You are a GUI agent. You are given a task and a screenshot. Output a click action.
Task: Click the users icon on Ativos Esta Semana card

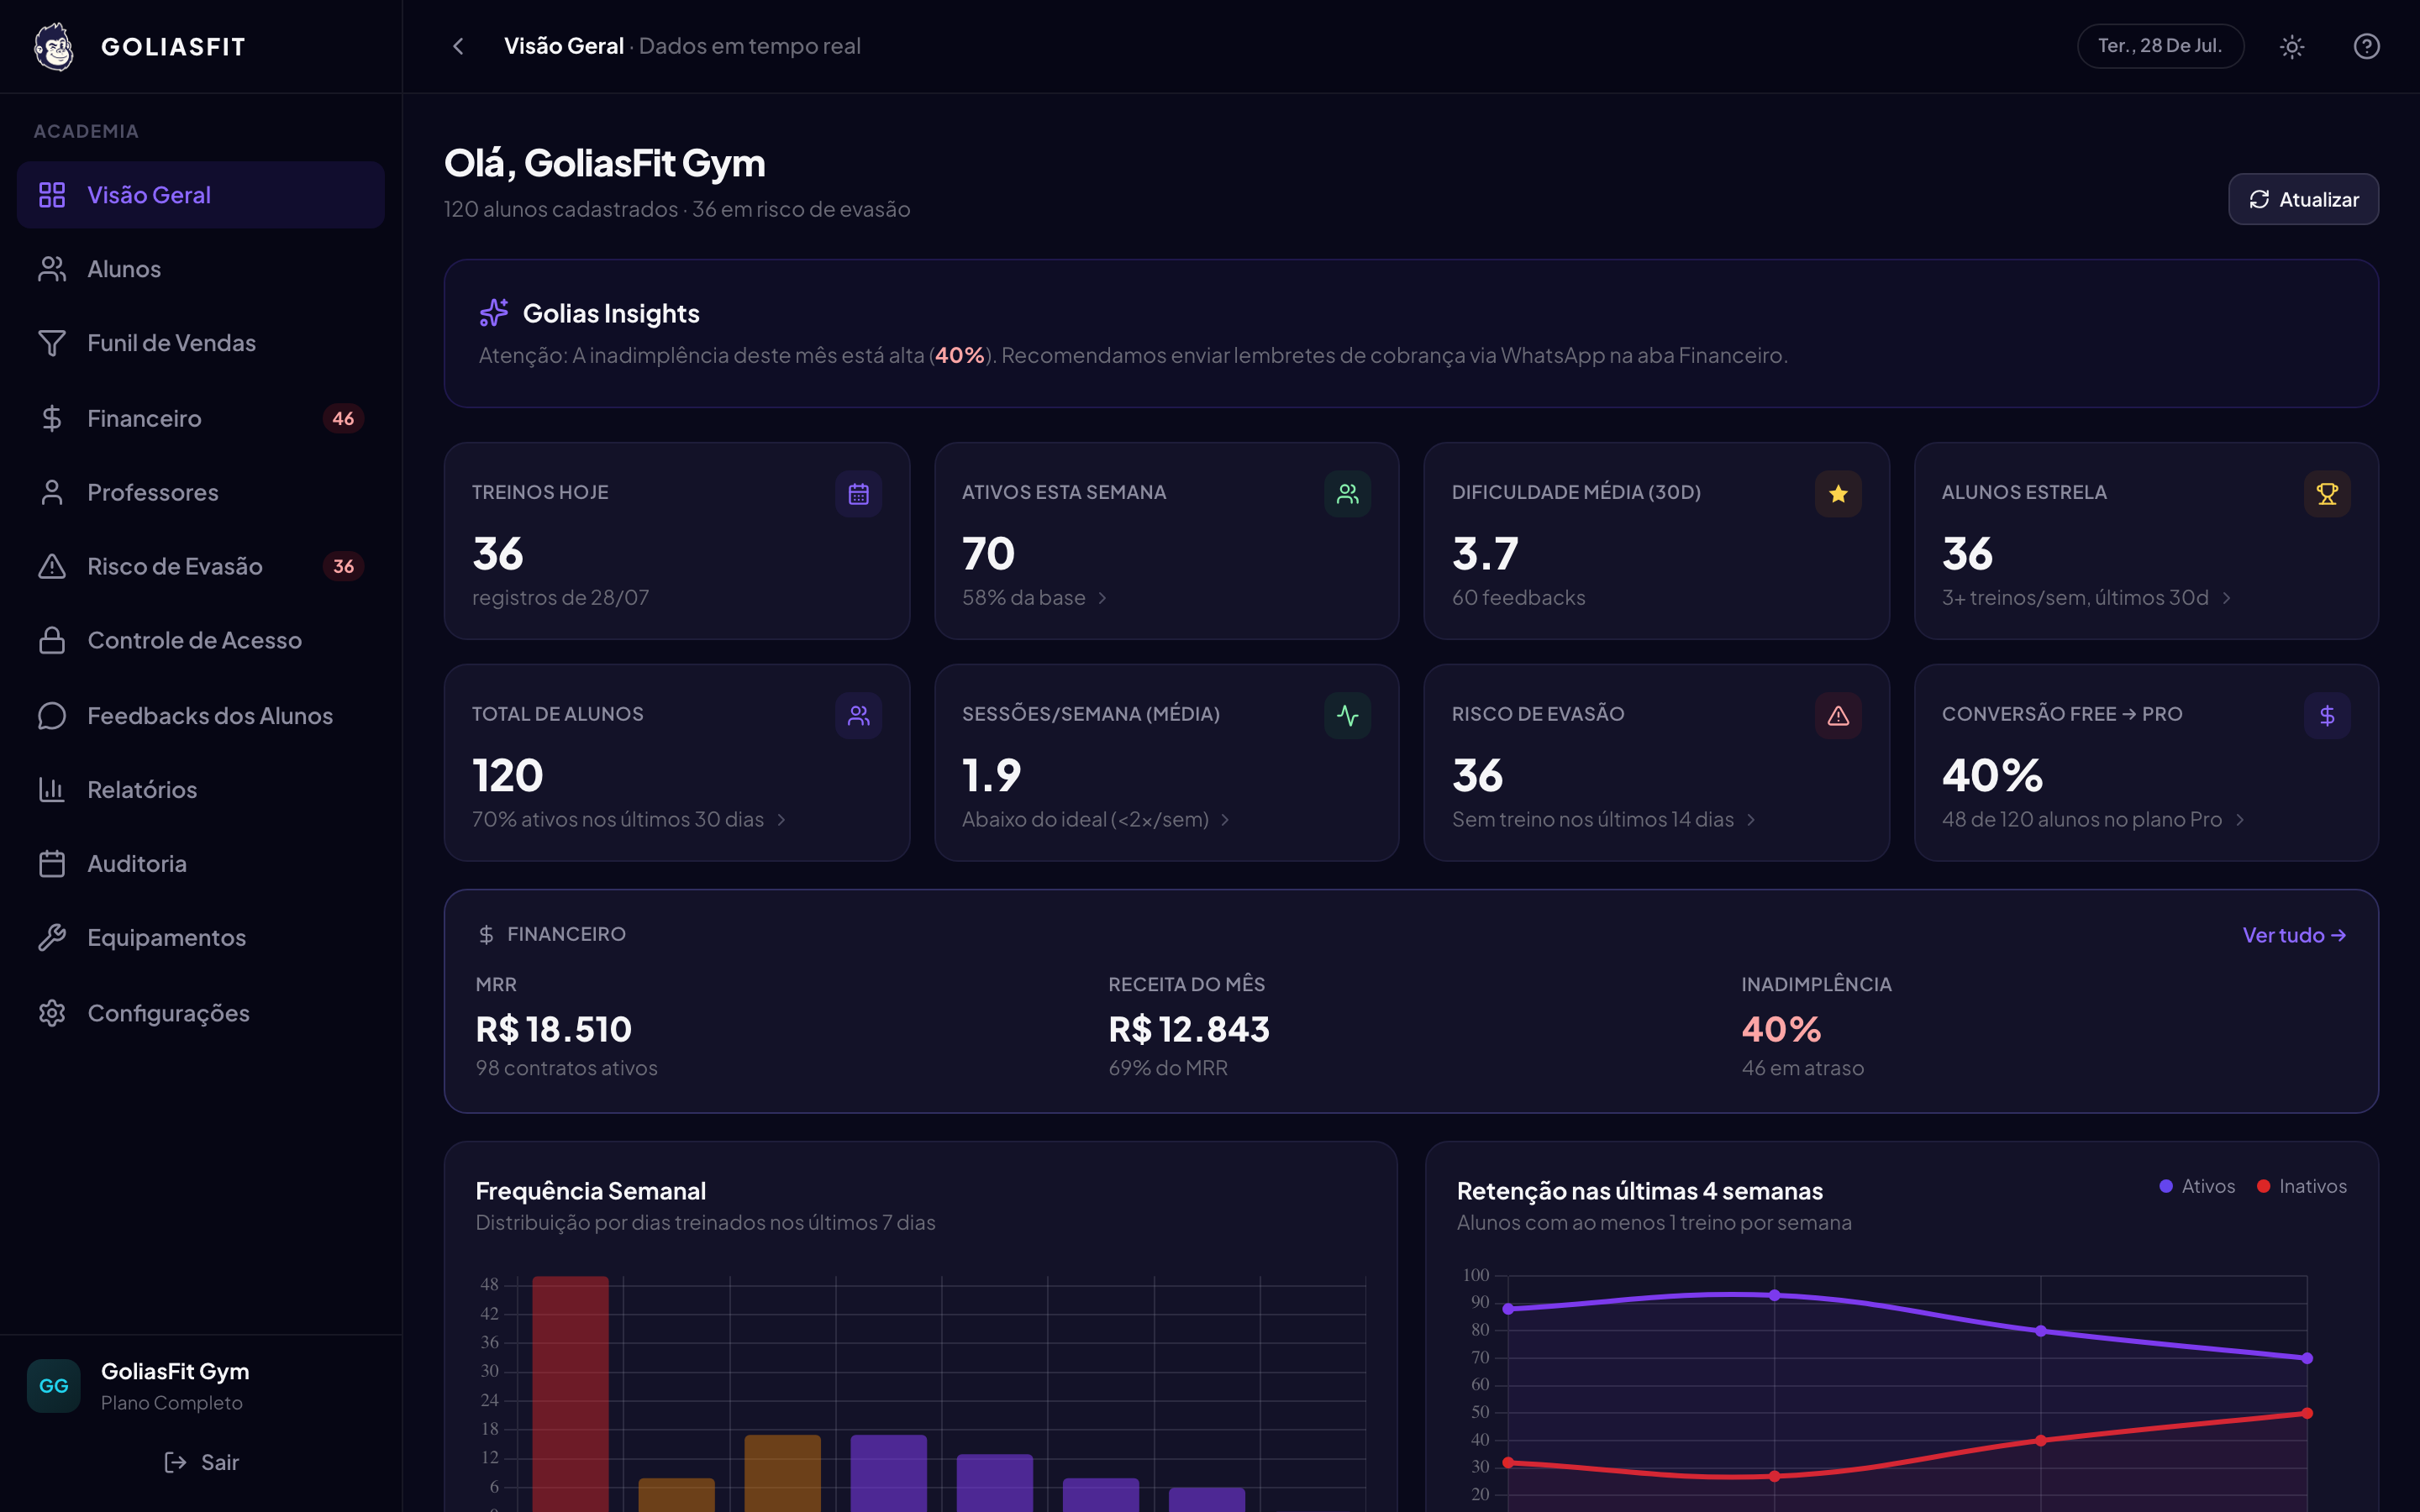(x=1347, y=494)
